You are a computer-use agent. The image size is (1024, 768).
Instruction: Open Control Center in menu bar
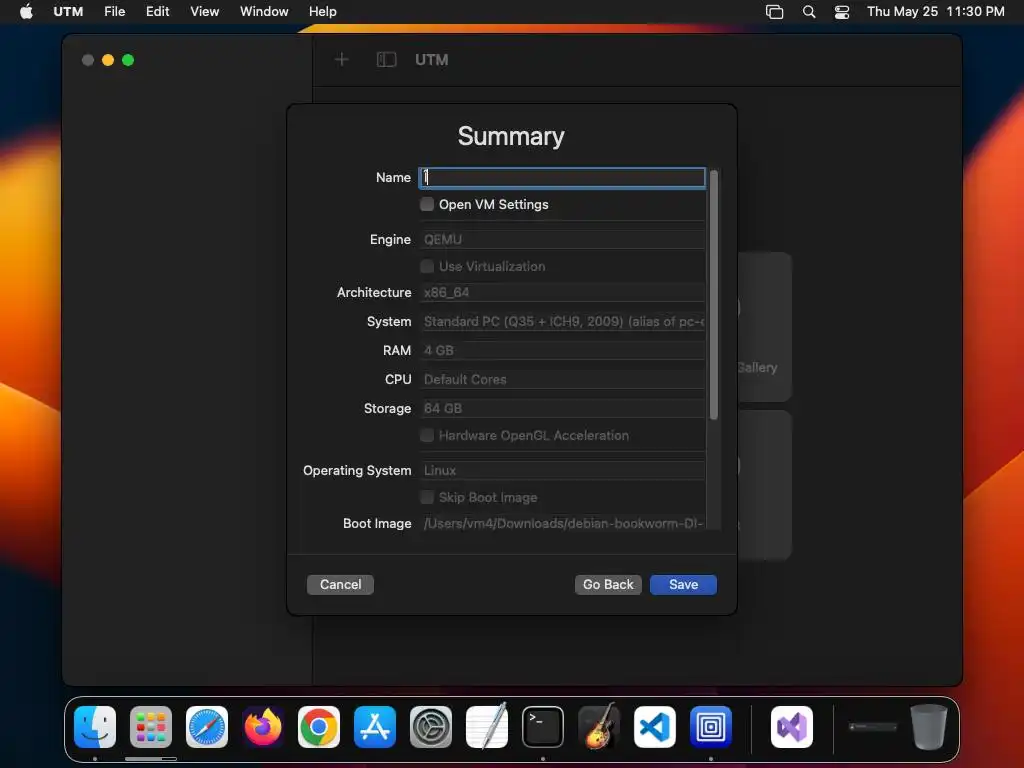pyautogui.click(x=842, y=12)
